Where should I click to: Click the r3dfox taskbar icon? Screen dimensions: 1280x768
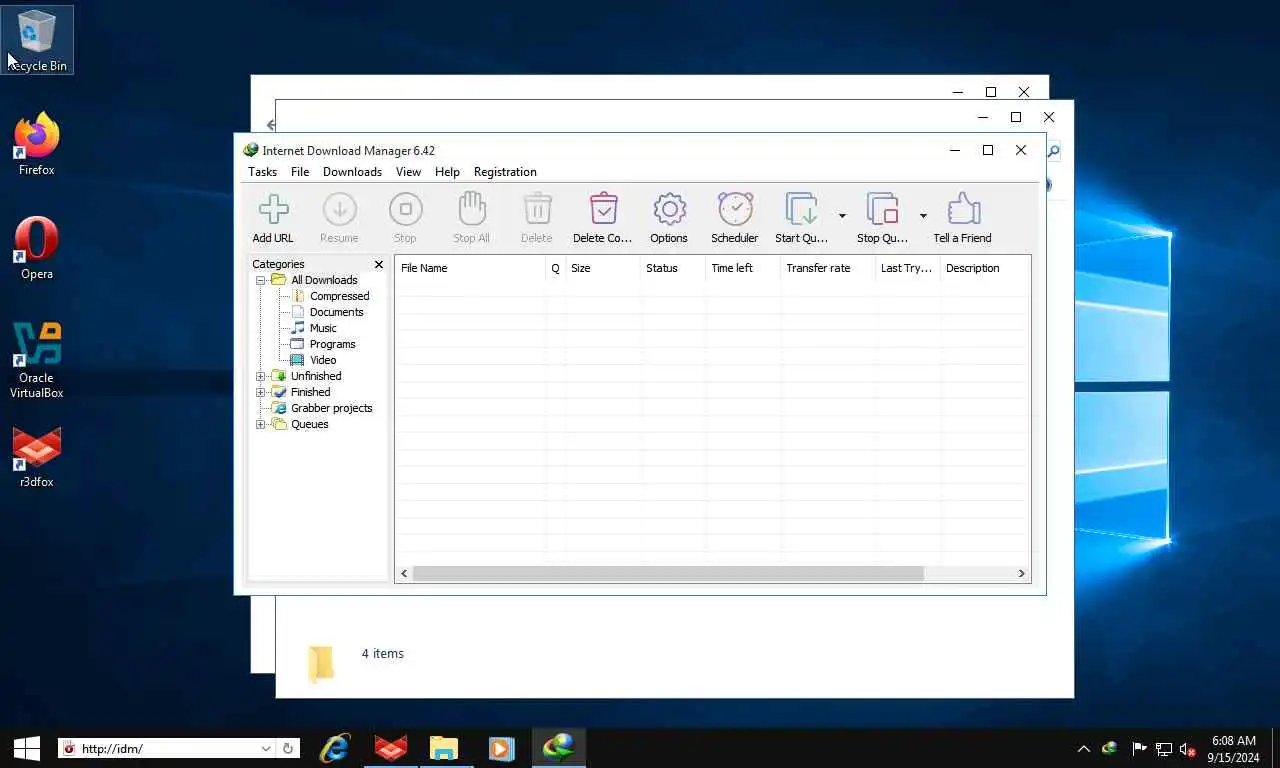pos(390,748)
